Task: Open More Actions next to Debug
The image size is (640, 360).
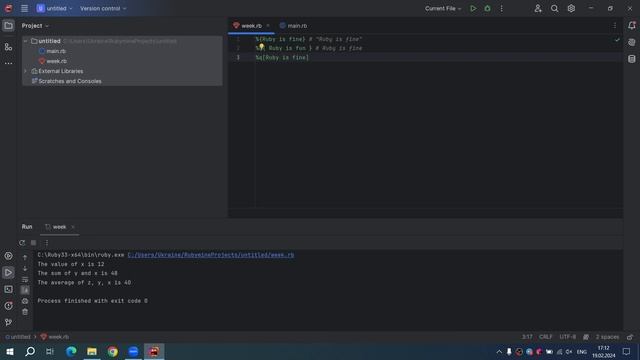Action: 502,8
